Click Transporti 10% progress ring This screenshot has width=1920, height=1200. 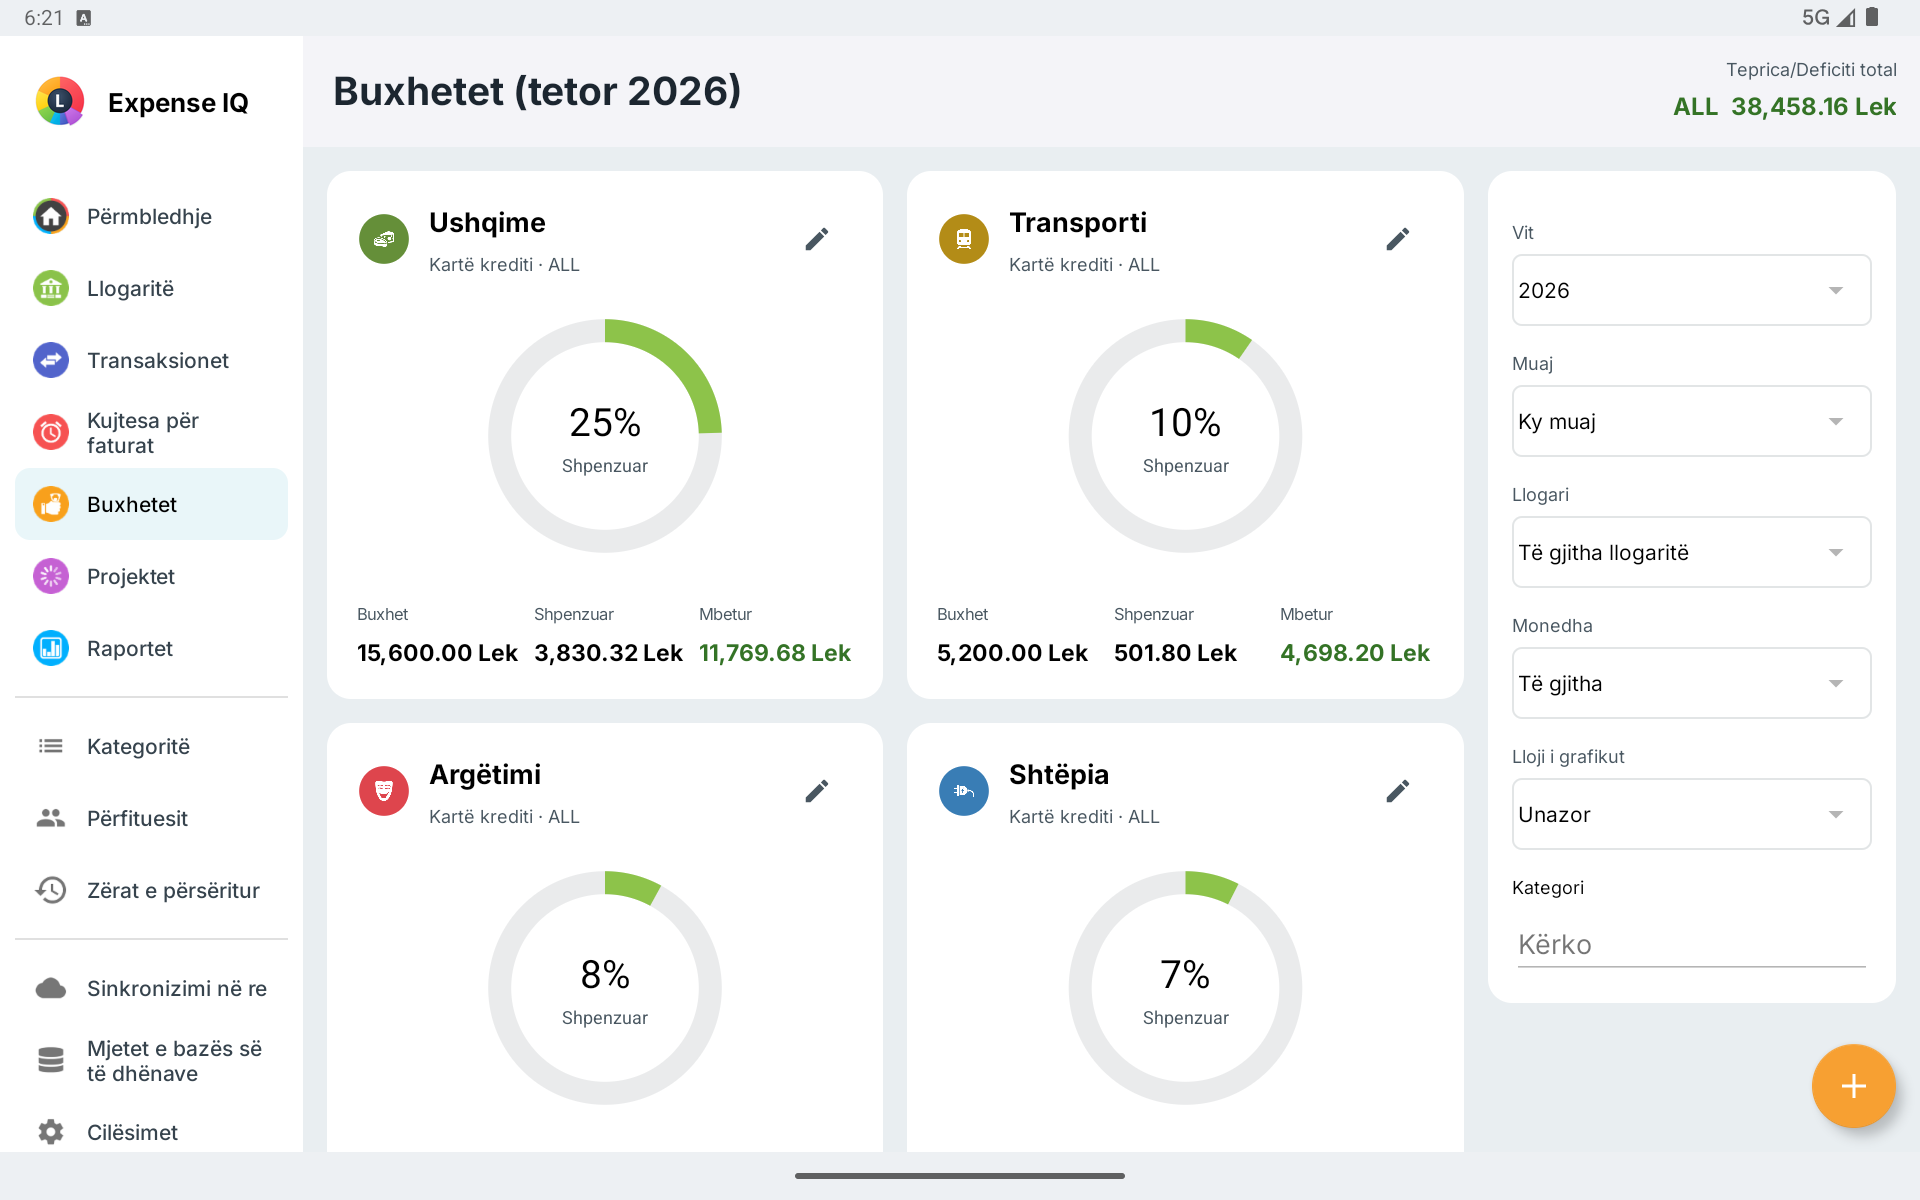(1185, 436)
